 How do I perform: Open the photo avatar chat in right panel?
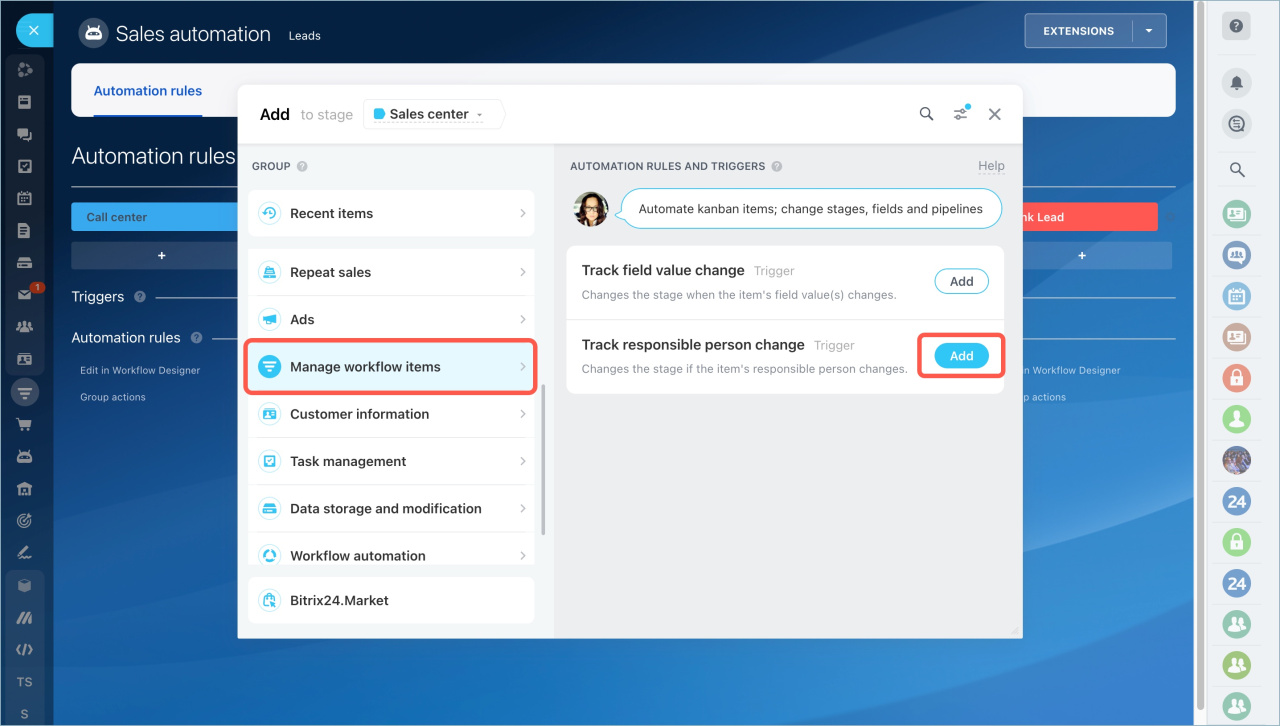pos(1237,460)
